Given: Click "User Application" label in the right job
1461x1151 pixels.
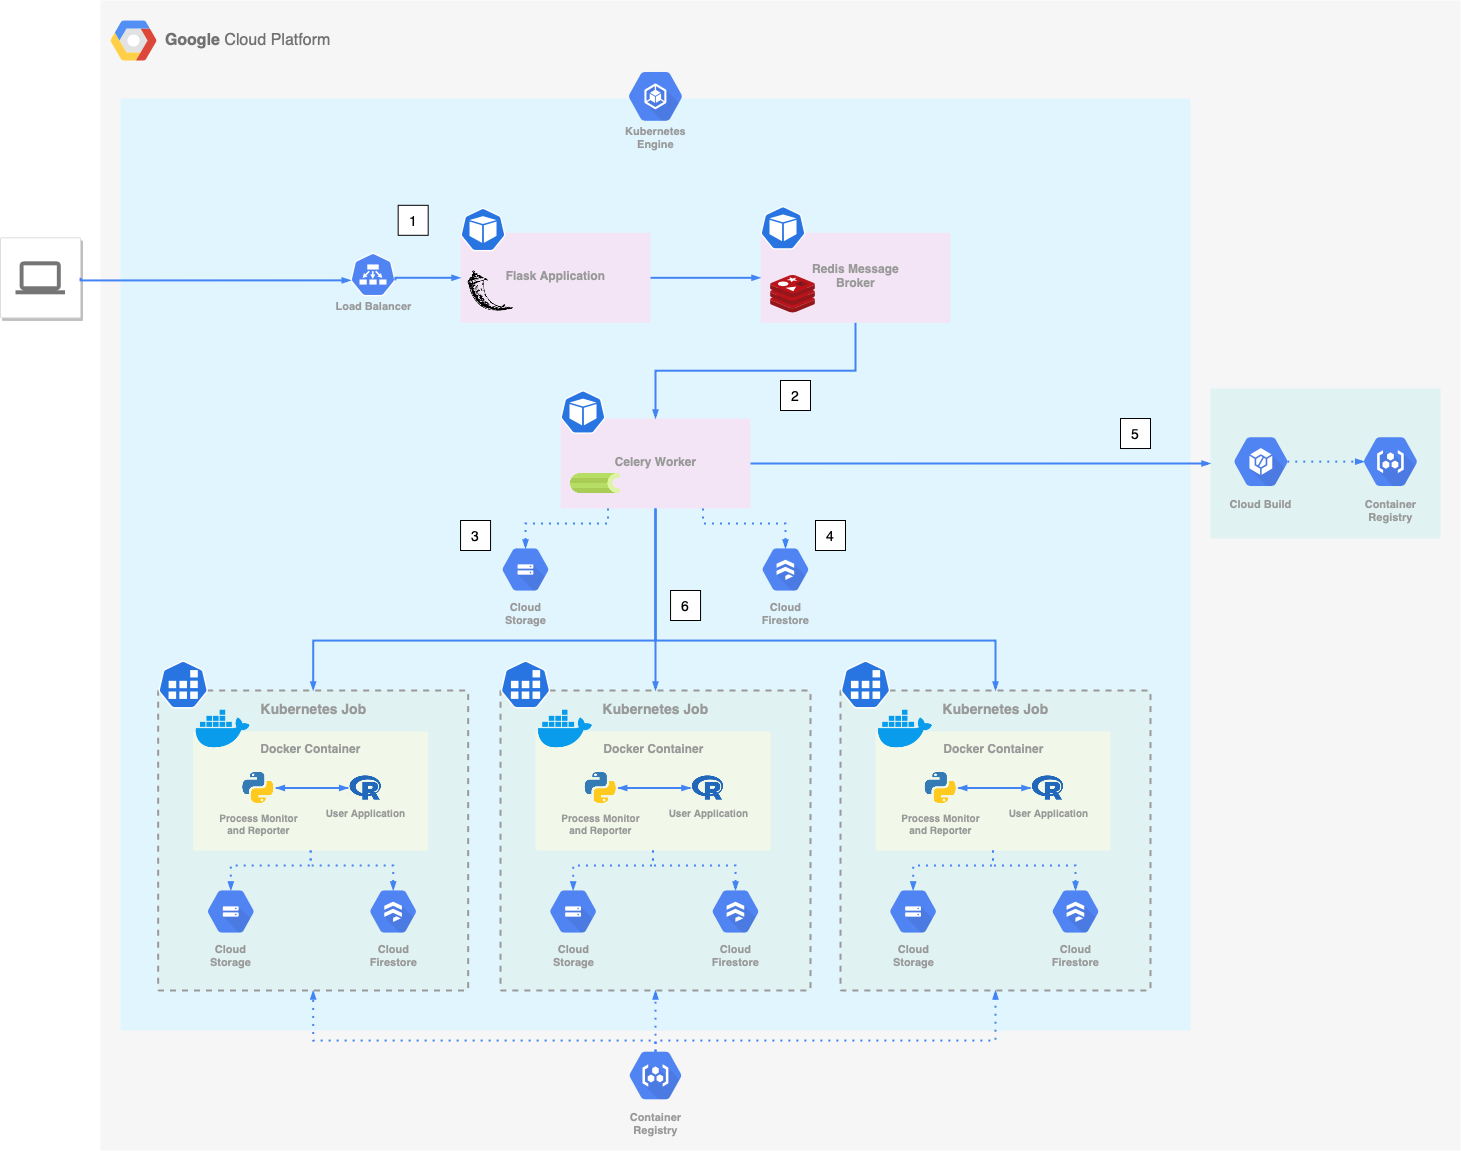Looking at the screenshot, I should point(1048,814).
